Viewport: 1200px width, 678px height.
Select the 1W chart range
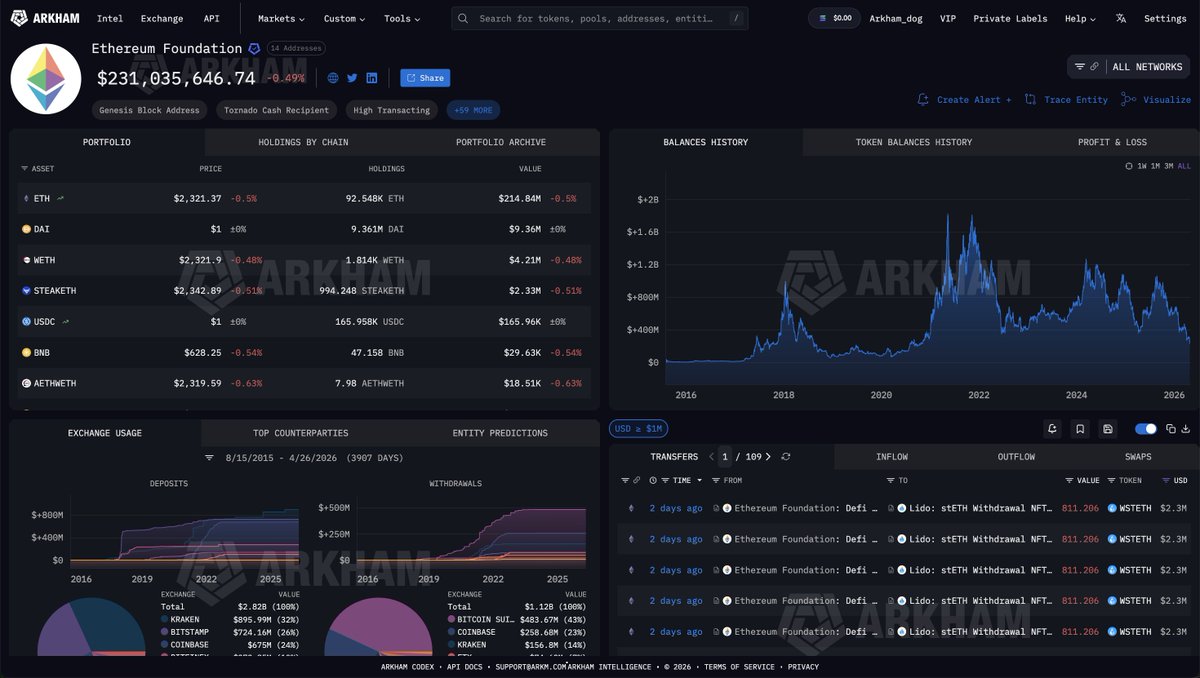[x=1142, y=166]
